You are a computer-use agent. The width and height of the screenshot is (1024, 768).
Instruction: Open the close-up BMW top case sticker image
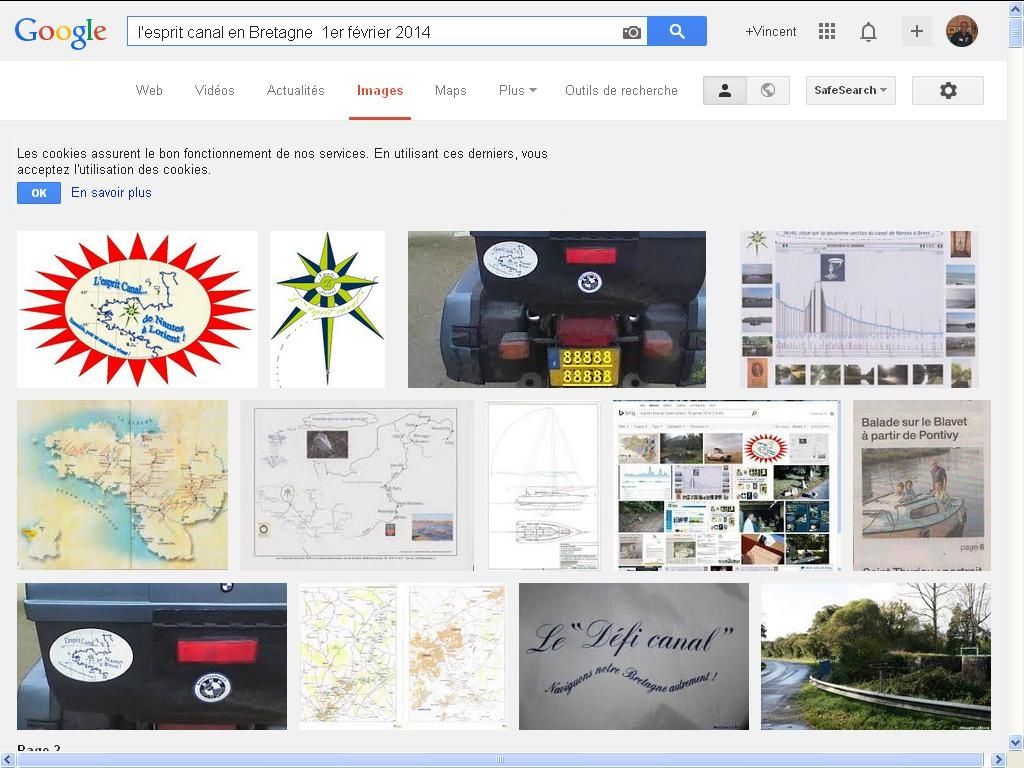(x=152, y=656)
